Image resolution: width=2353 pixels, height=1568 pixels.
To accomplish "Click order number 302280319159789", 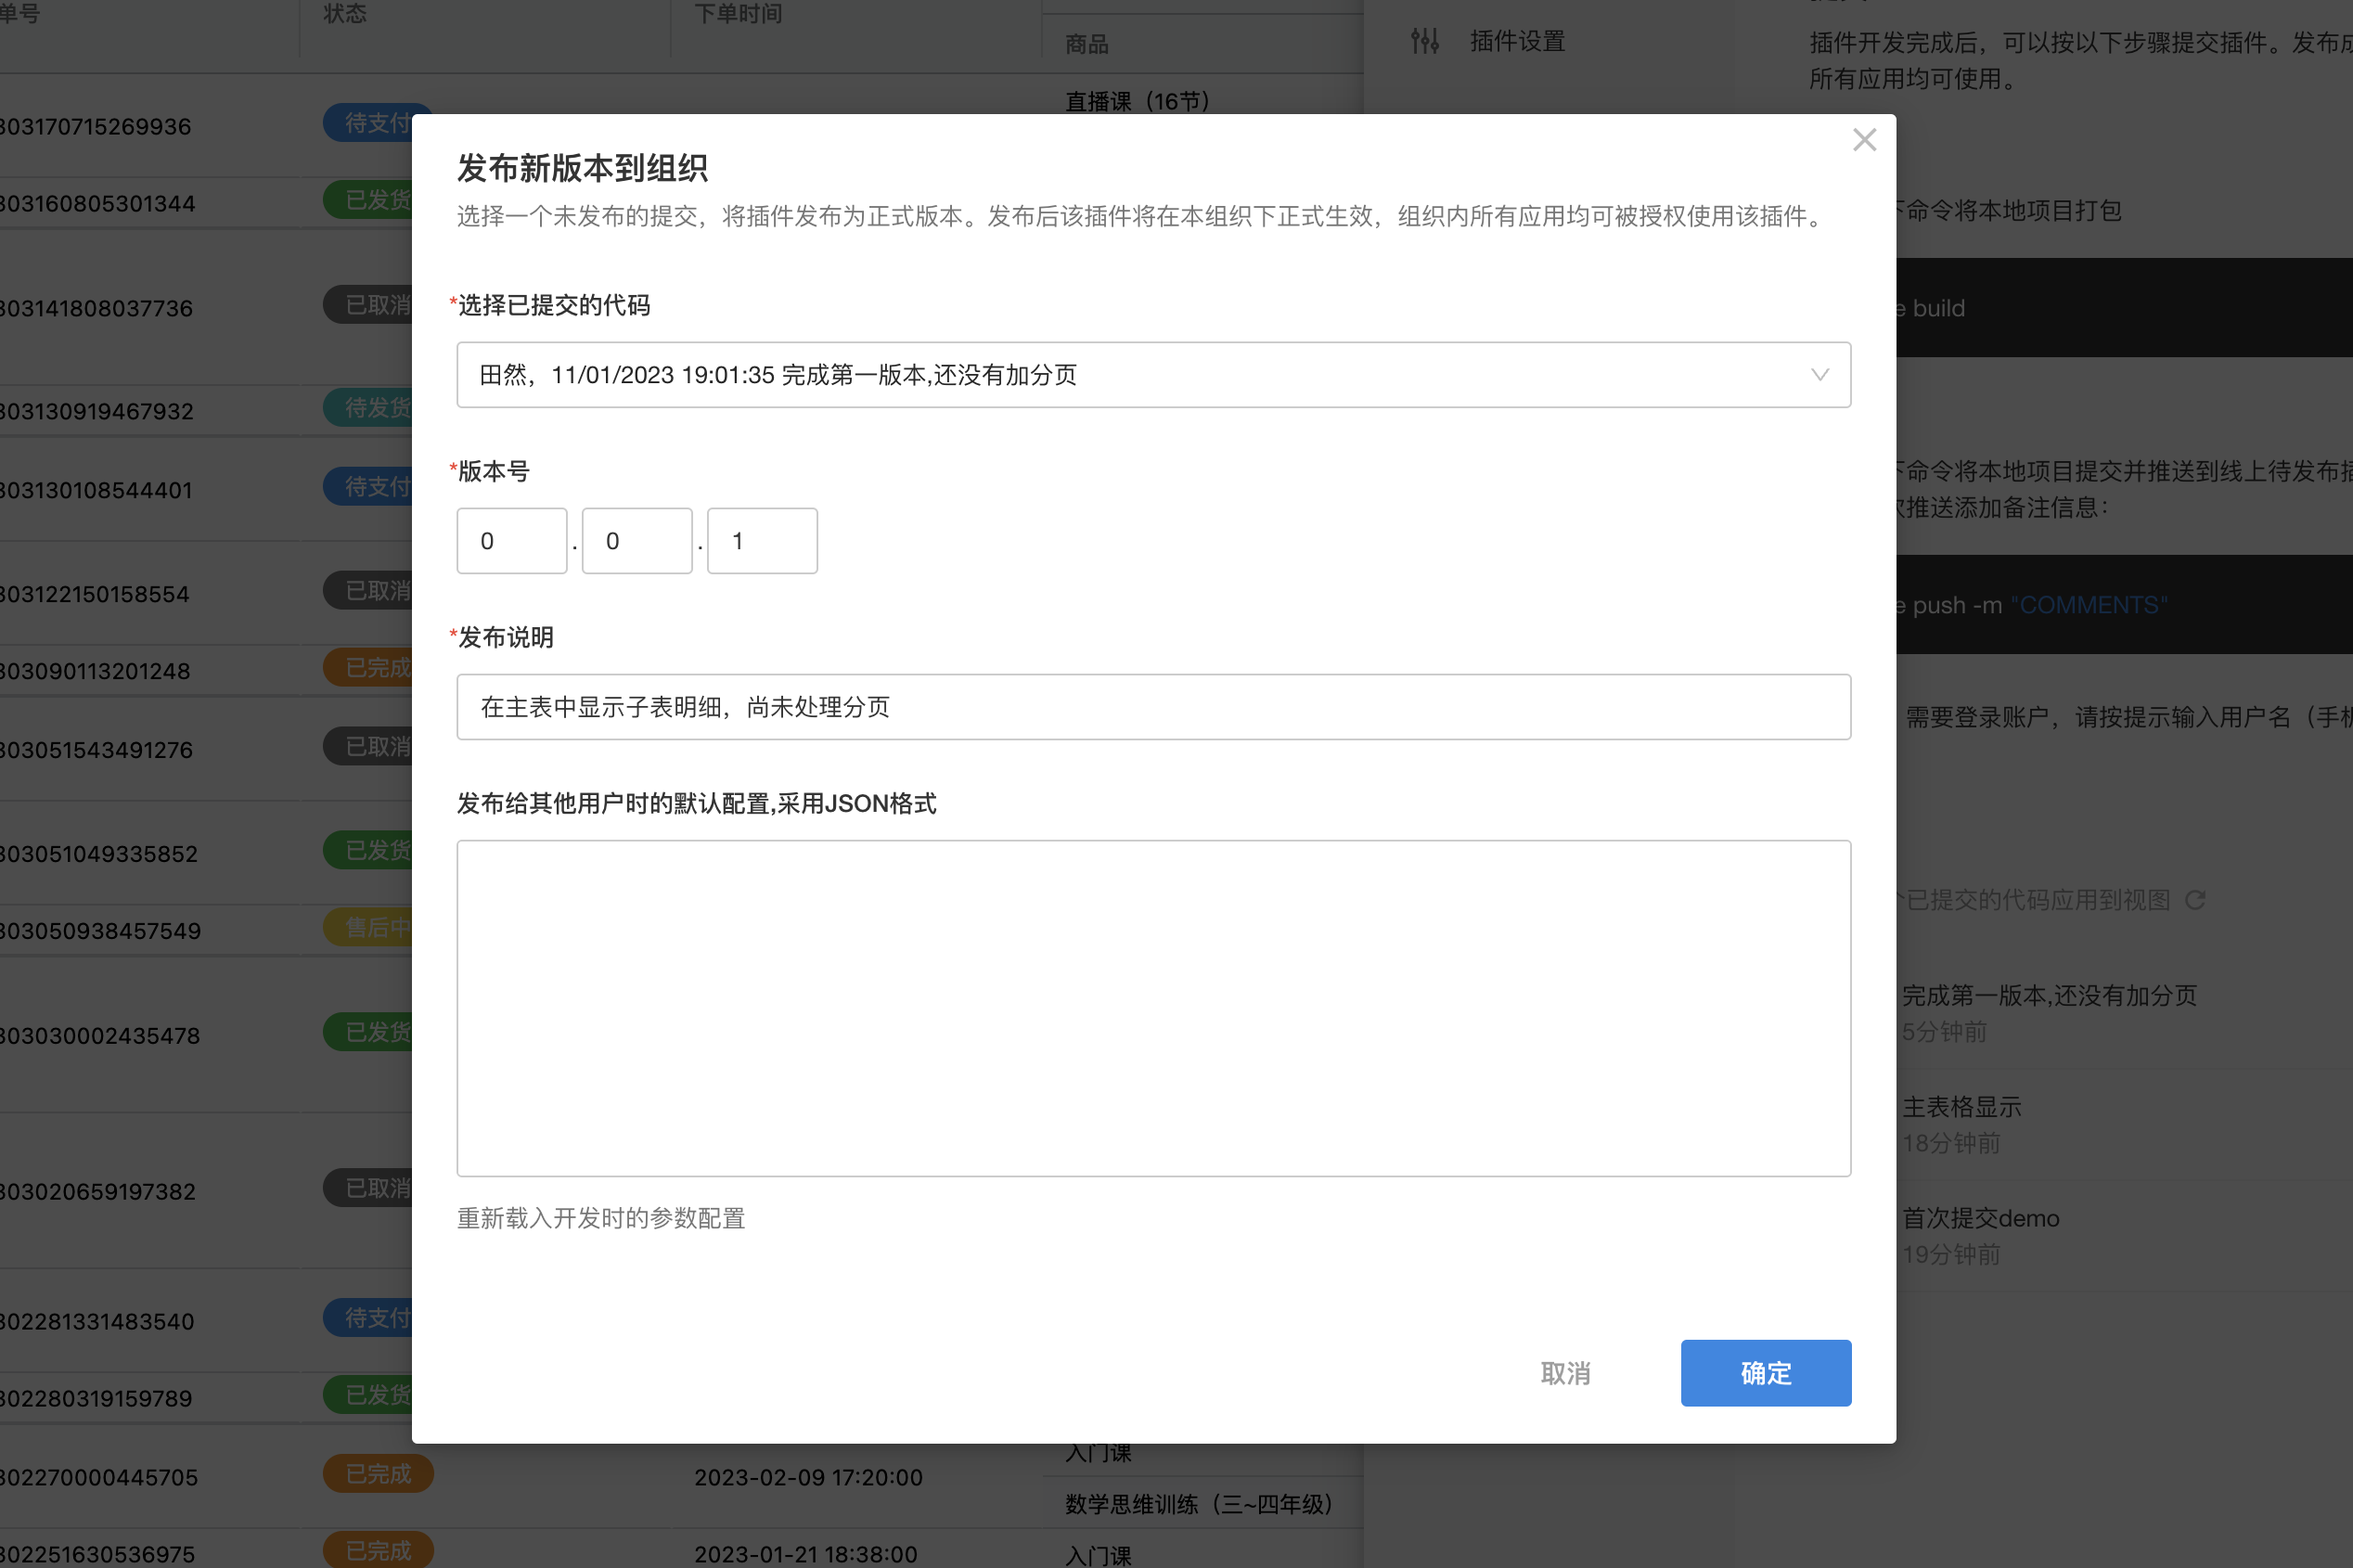I will pos(96,1399).
